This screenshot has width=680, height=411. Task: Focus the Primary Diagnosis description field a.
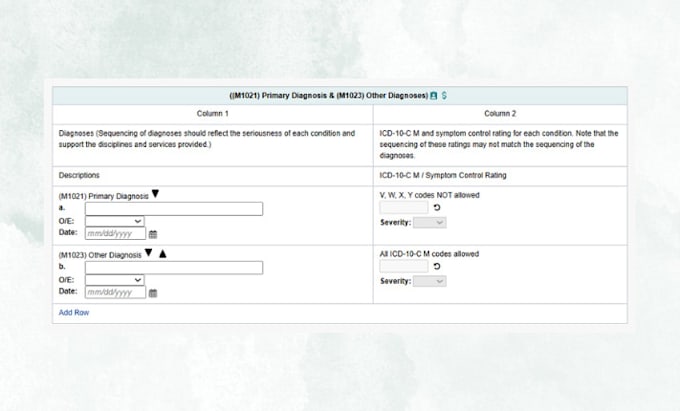[x=174, y=209]
